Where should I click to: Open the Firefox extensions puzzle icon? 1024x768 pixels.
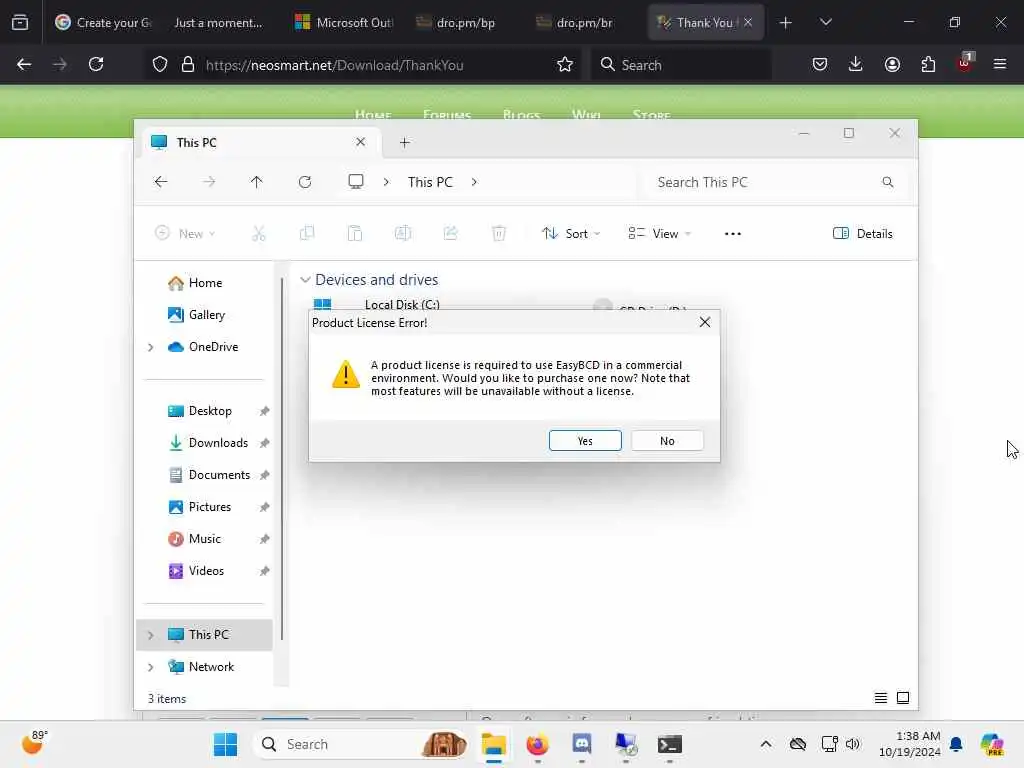[928, 64]
